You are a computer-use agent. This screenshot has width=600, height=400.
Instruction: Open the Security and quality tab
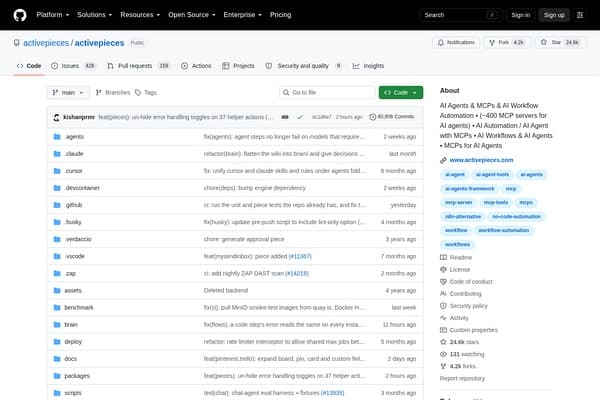click(303, 66)
